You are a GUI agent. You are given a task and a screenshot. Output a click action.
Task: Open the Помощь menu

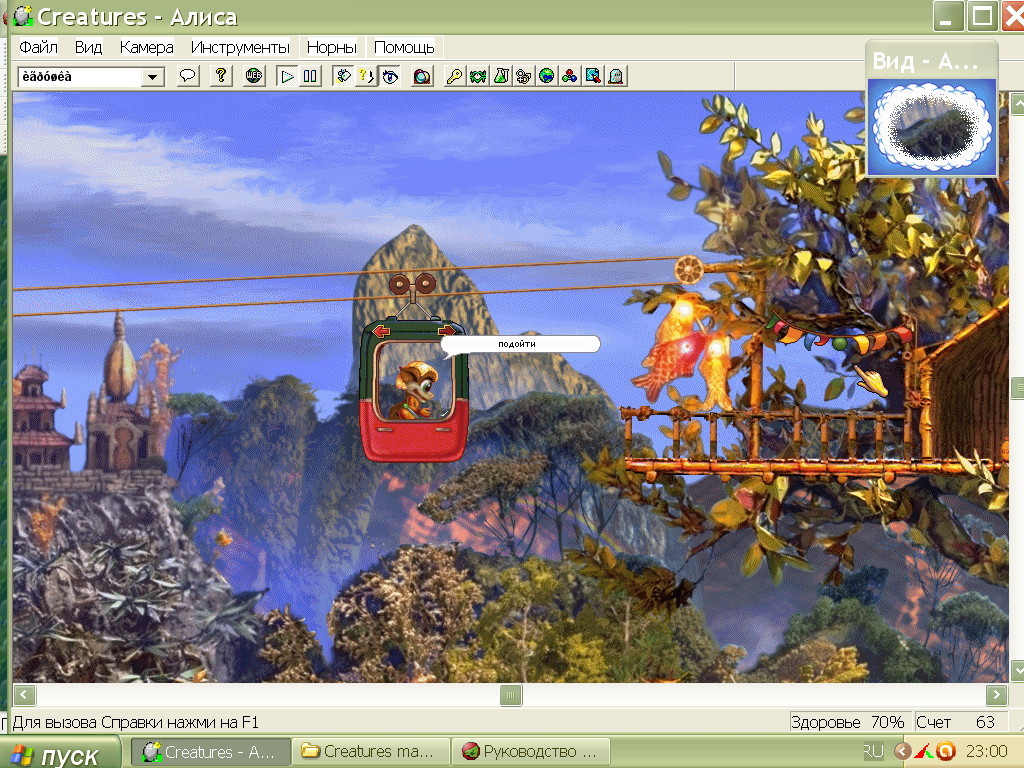[x=404, y=47]
